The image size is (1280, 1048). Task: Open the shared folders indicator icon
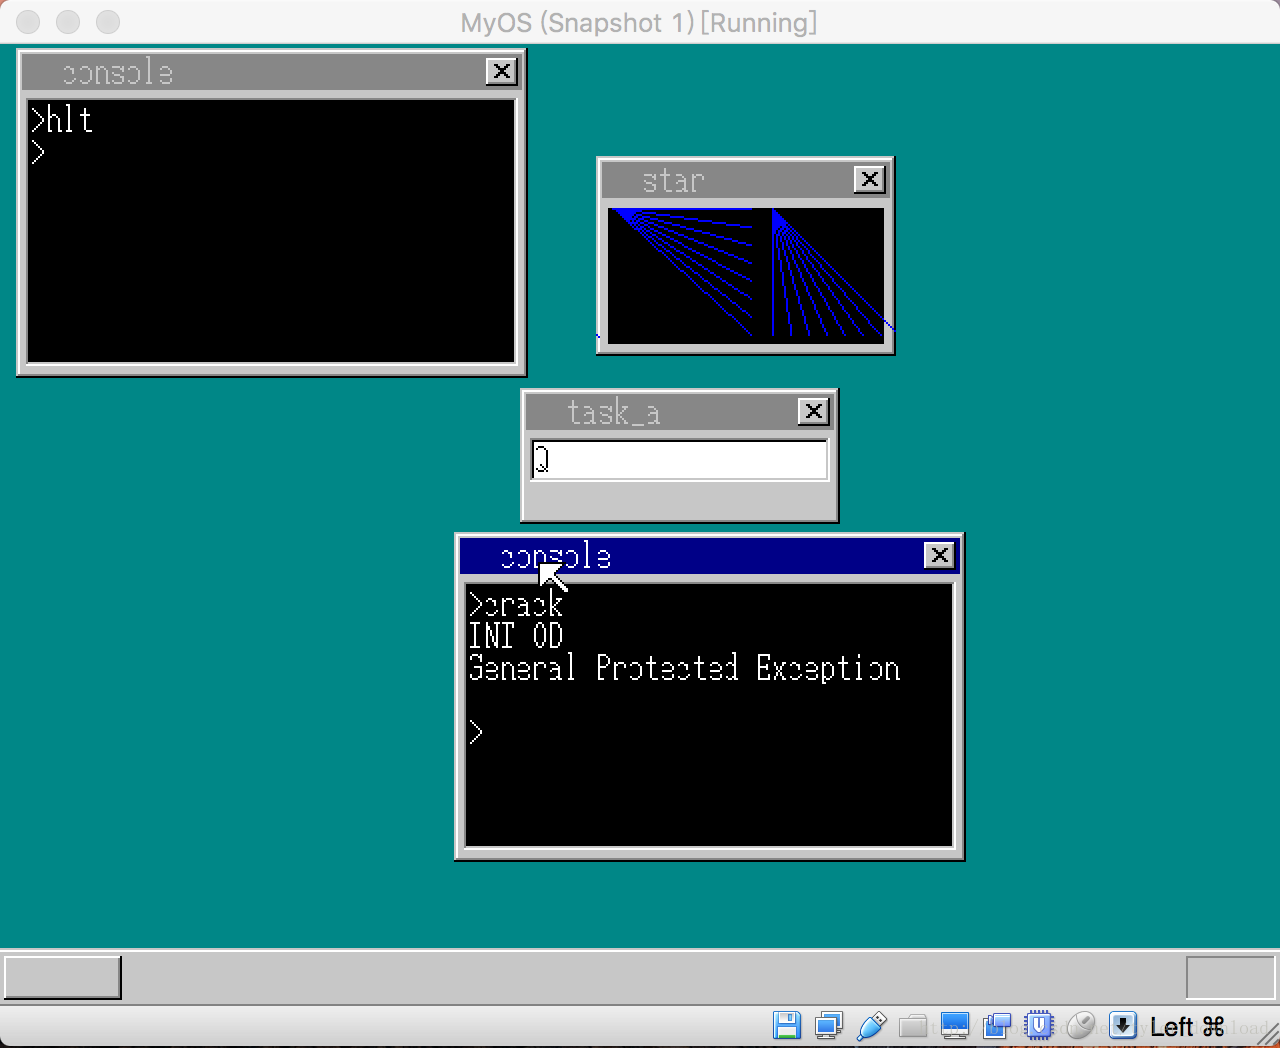pos(912,1026)
